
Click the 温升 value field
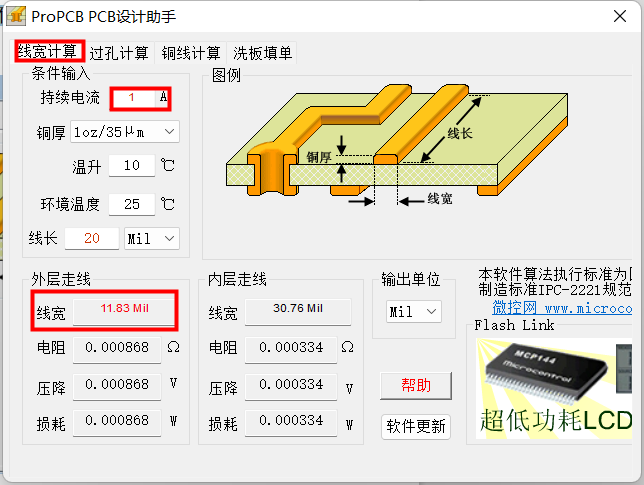point(131,166)
